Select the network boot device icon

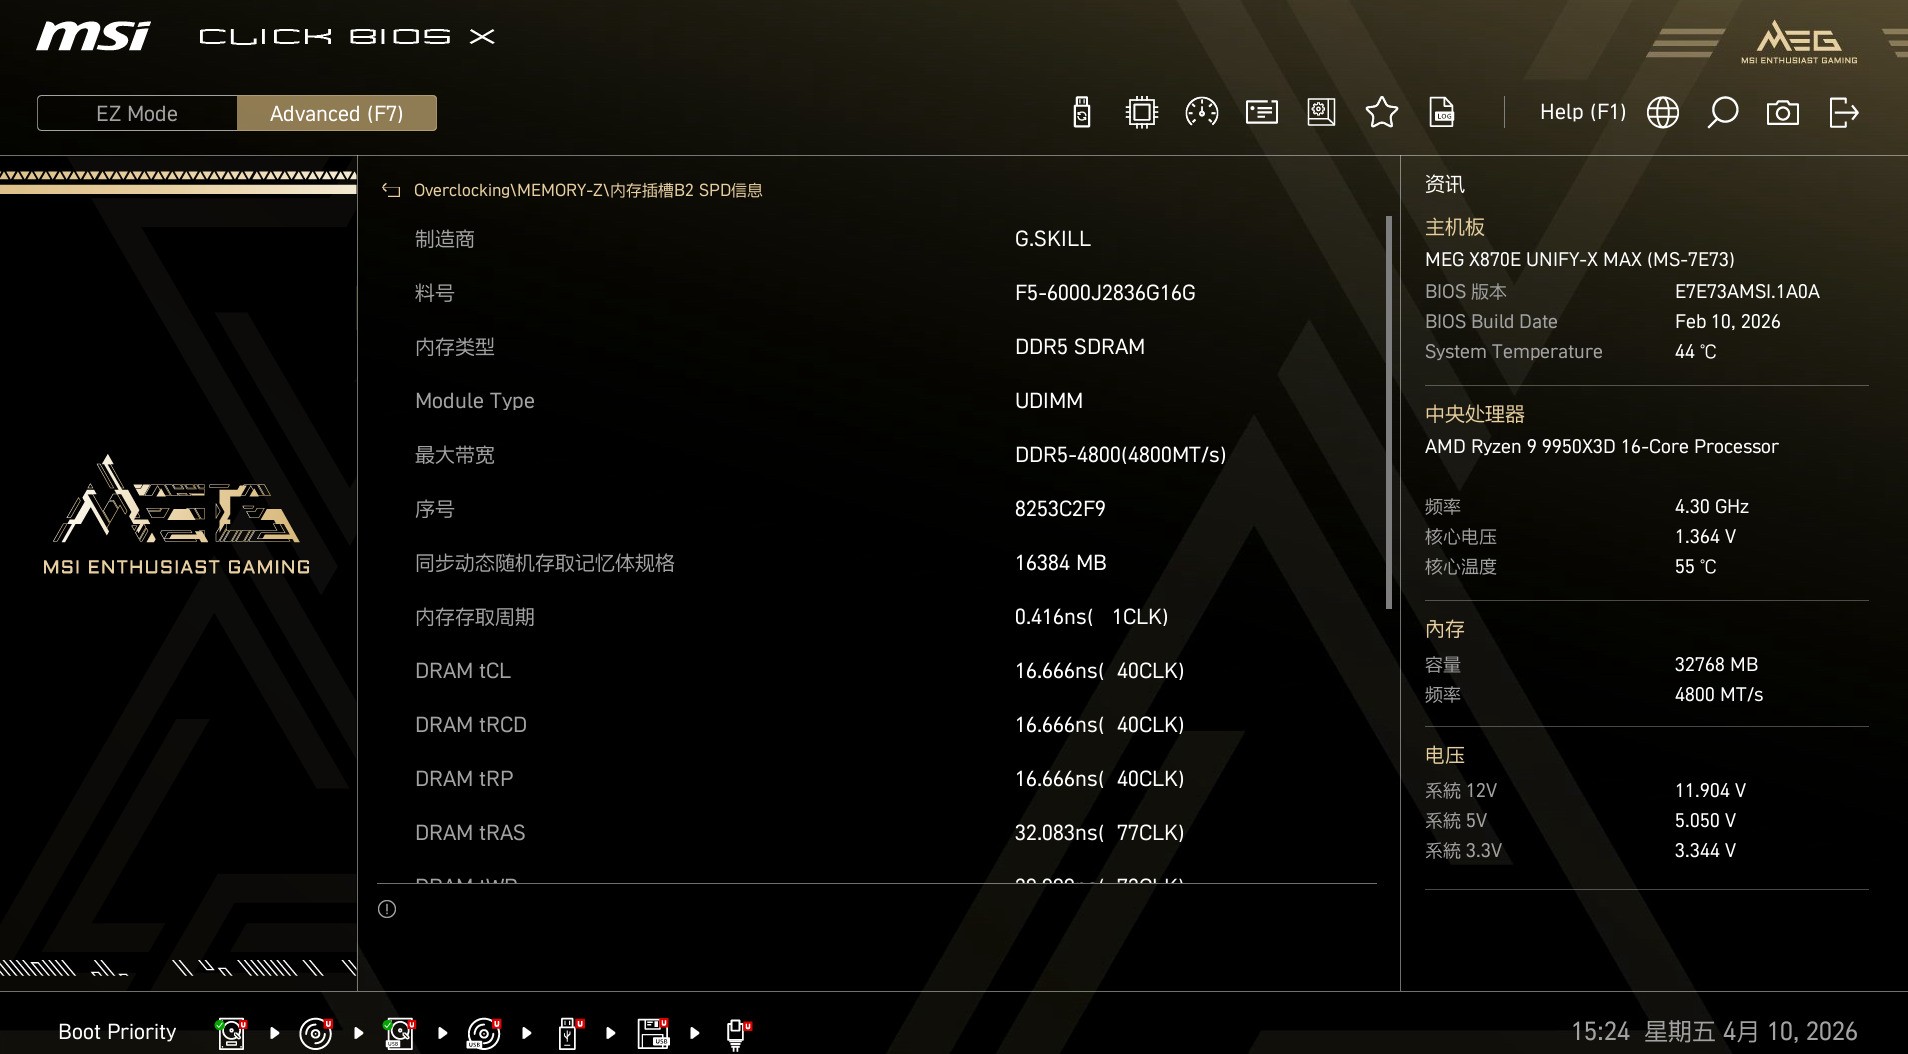737,1031
